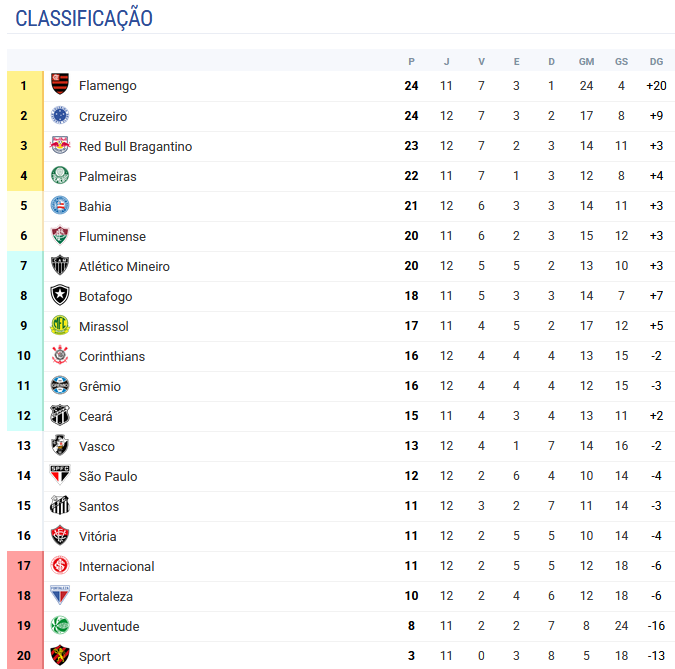The image size is (675, 669).
Task: Open the Fluminense team link
Action: pyautogui.click(x=112, y=236)
